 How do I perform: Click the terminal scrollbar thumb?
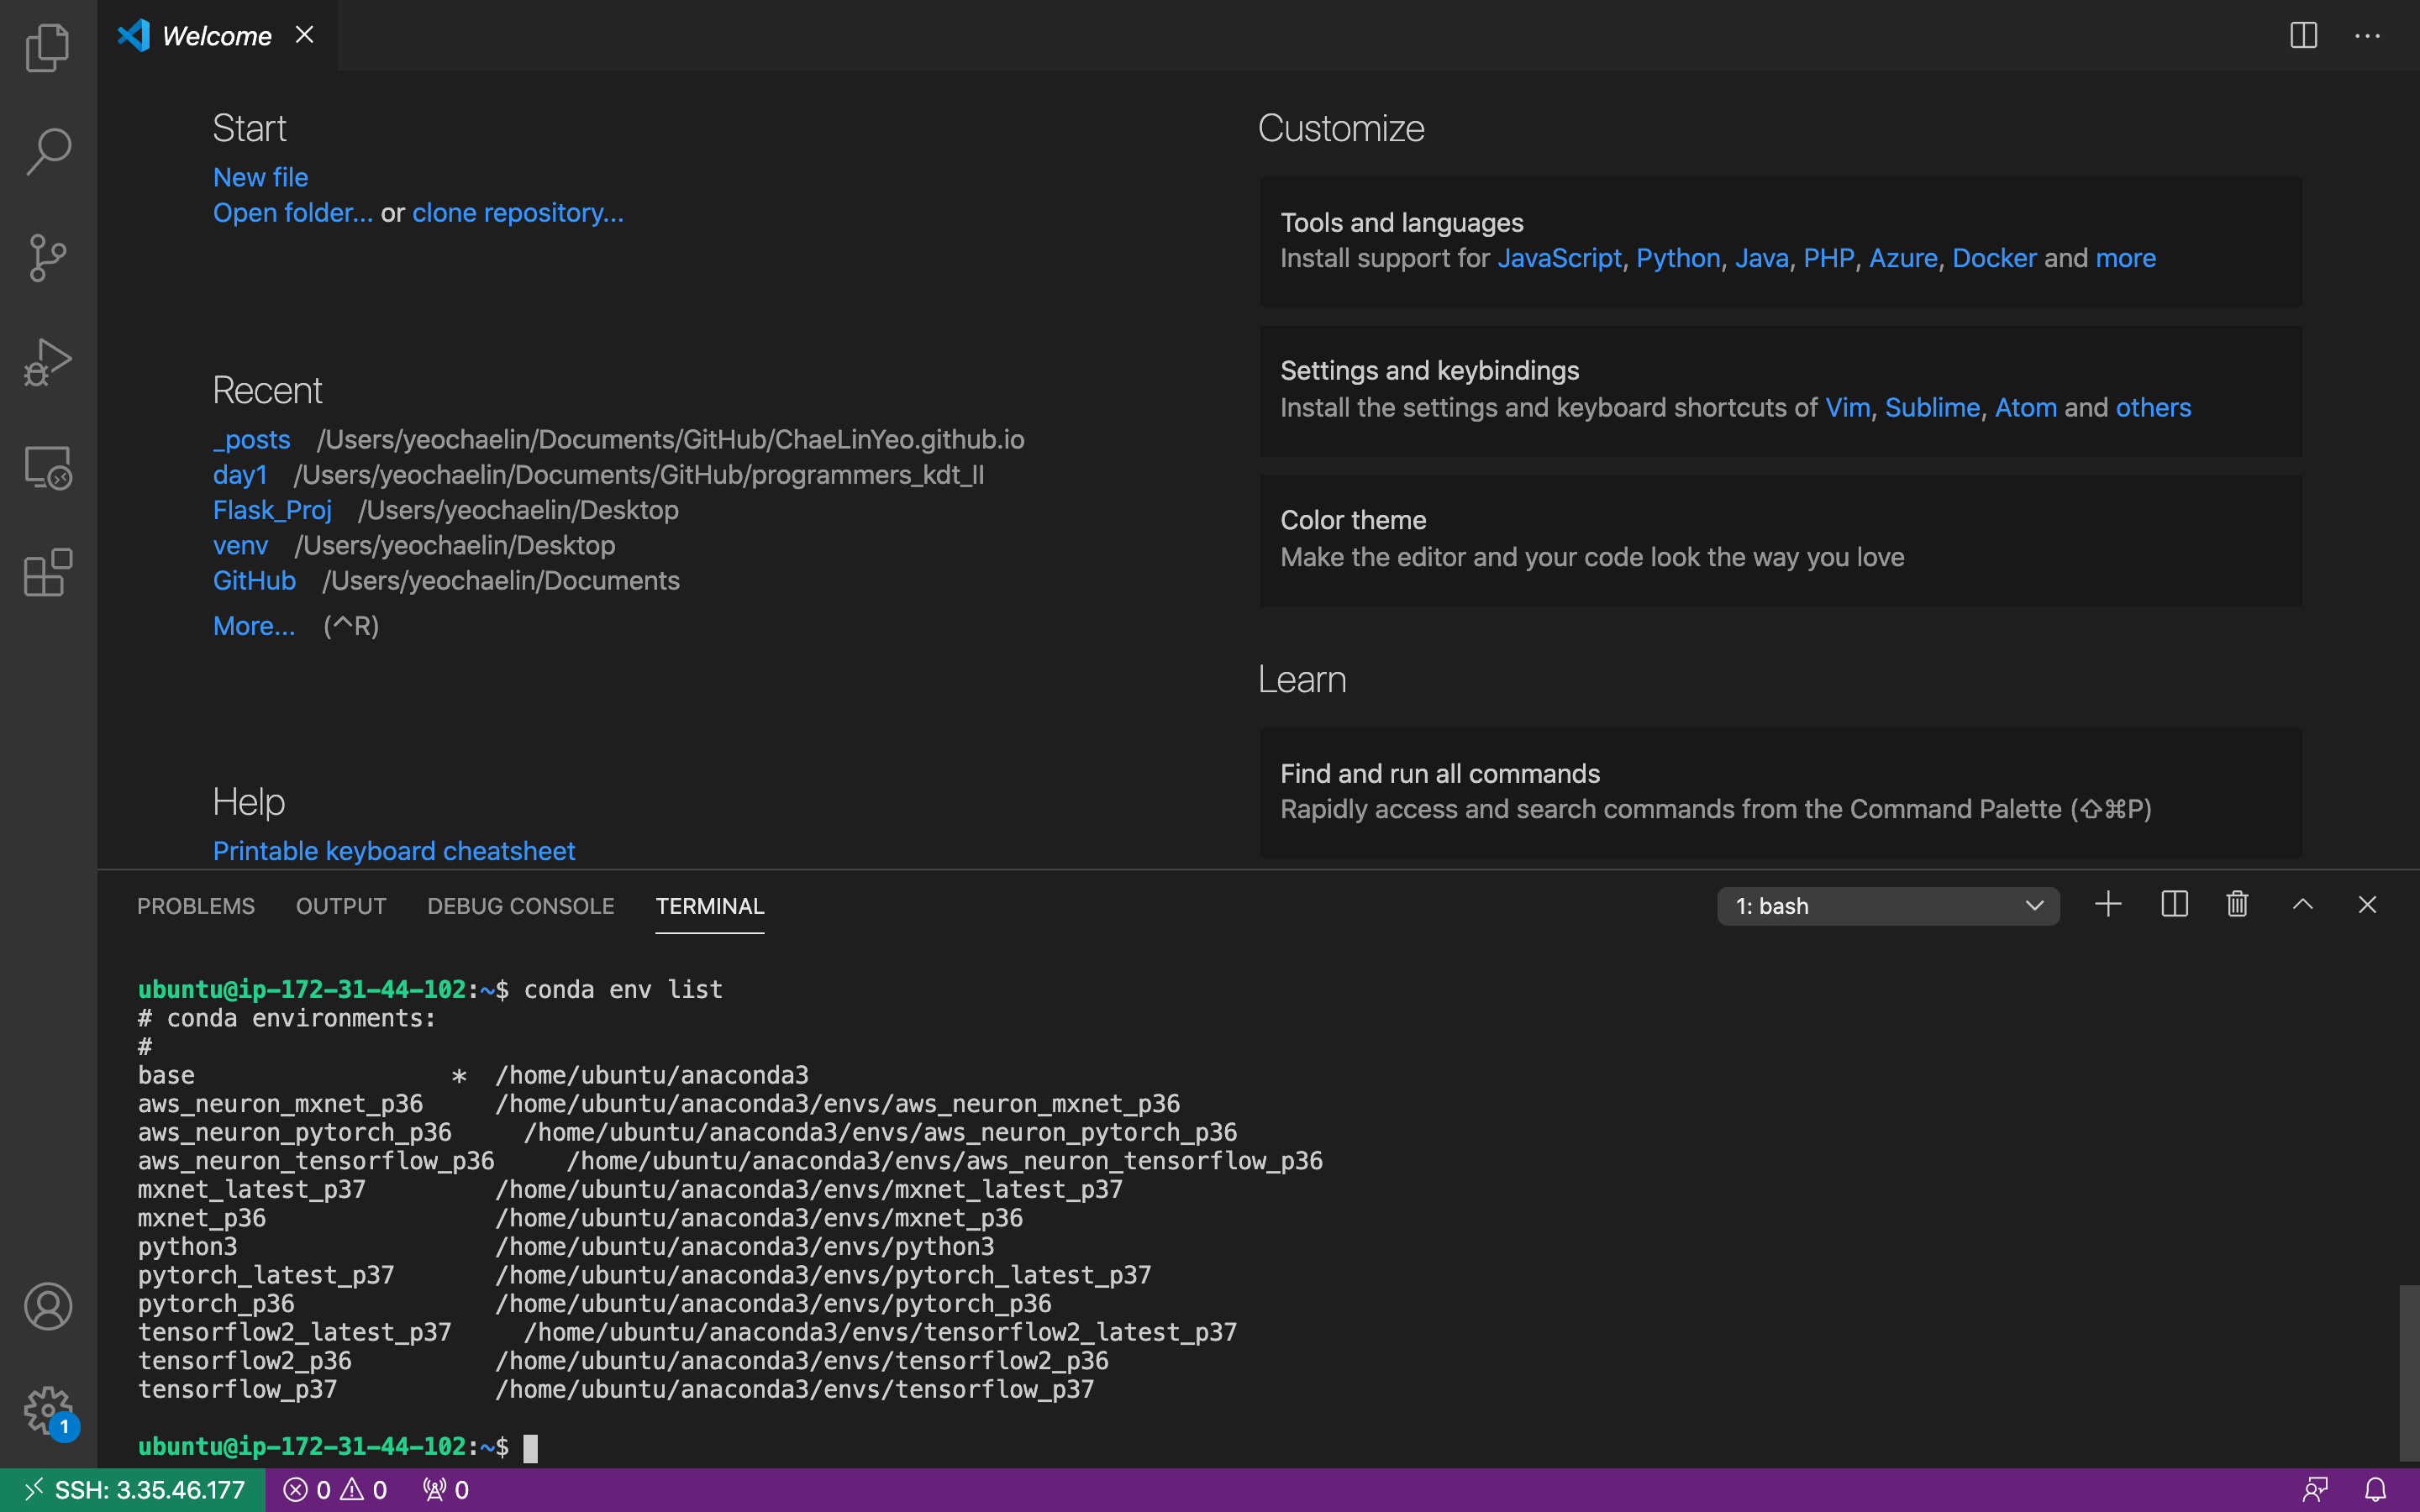2408,1373
